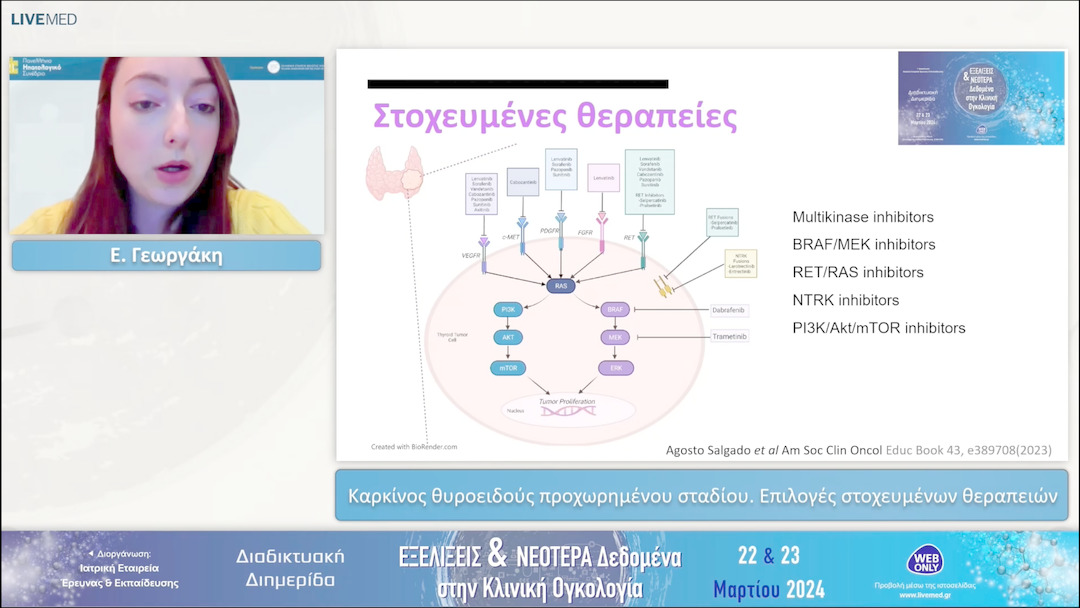The height and width of the screenshot is (608, 1080).
Task: Click the FGFR receptor label
Action: pyautogui.click(x=585, y=233)
